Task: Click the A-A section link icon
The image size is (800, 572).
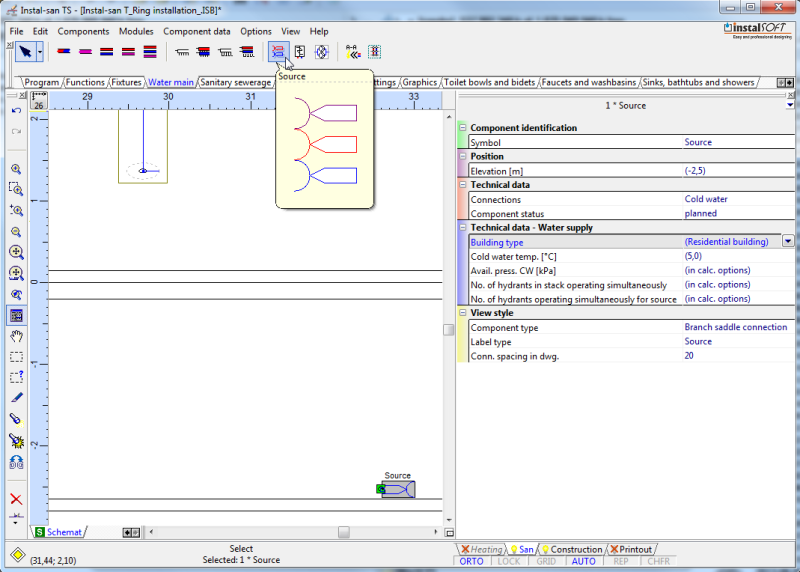Action: pos(353,52)
